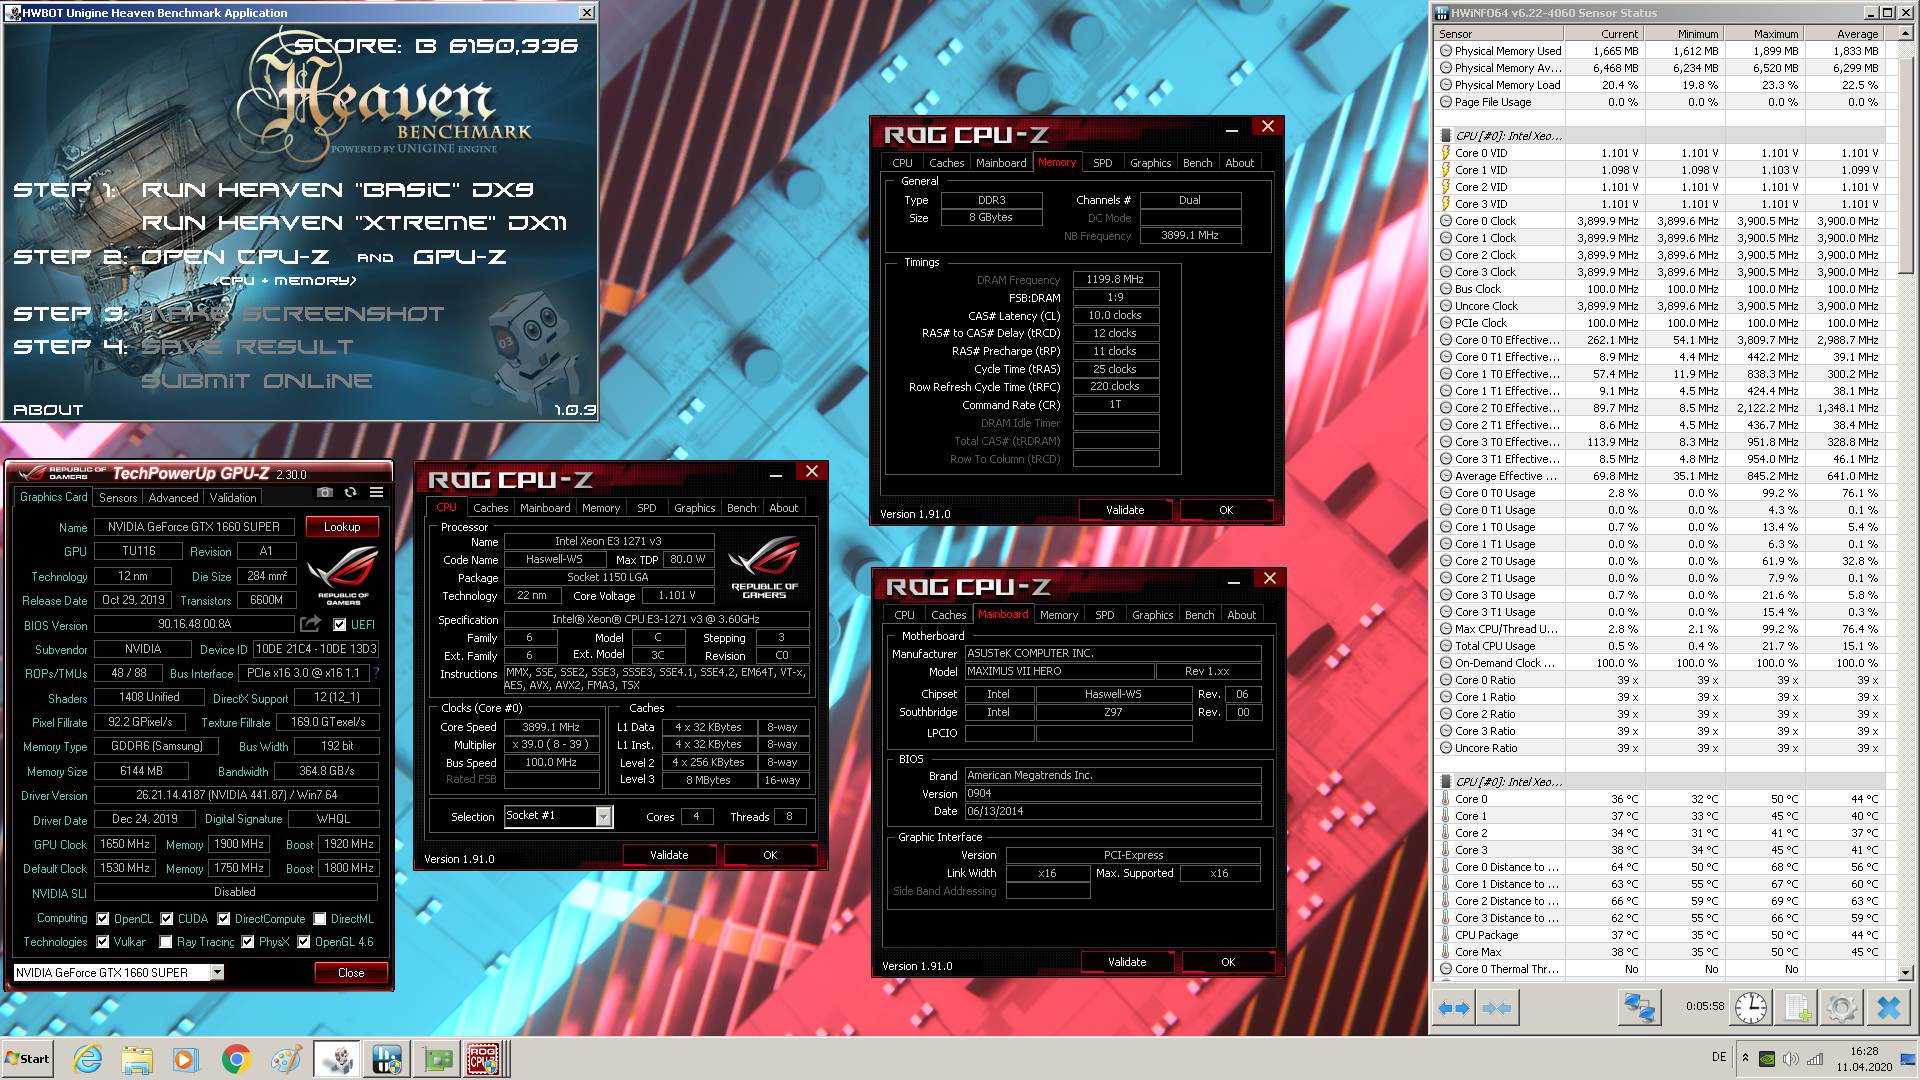Open About in the Heaven benchmark app

click(x=48, y=410)
